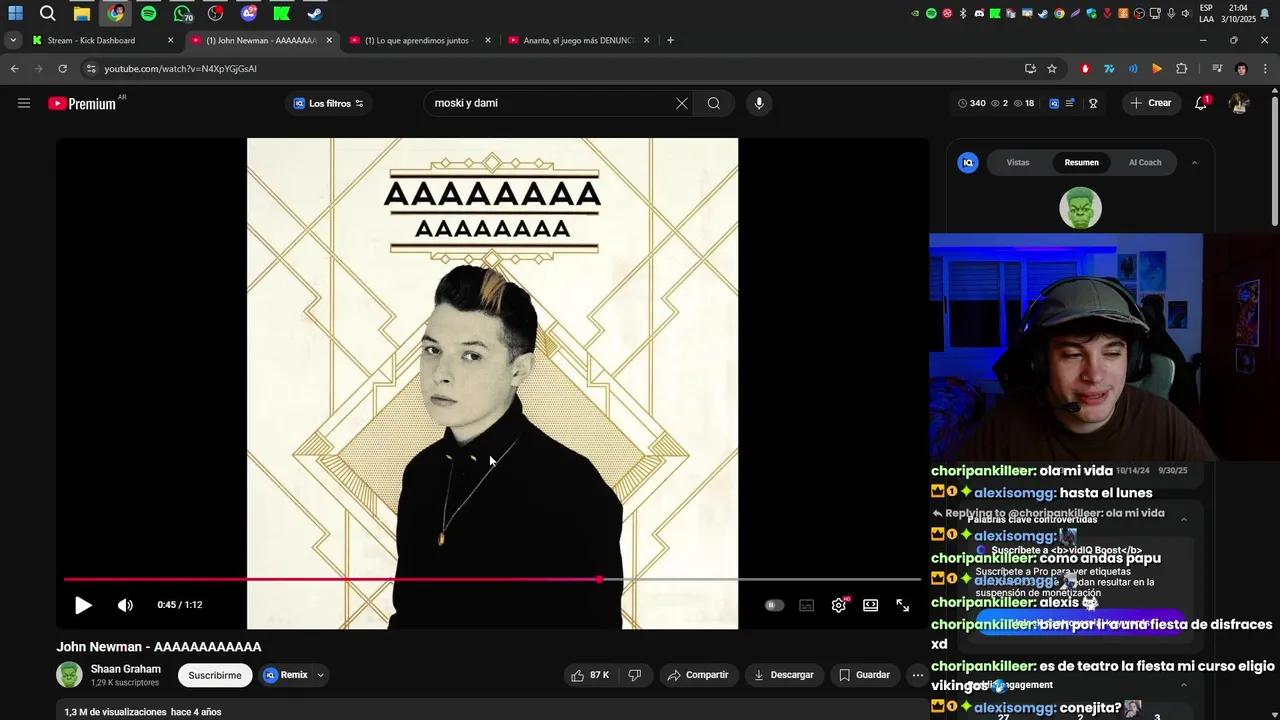Click the orange play extension icon
The width and height of the screenshot is (1280, 720).
click(x=1157, y=69)
